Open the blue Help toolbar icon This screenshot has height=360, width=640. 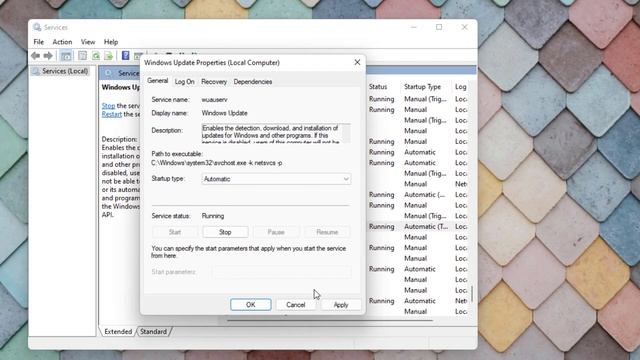(x=126, y=56)
